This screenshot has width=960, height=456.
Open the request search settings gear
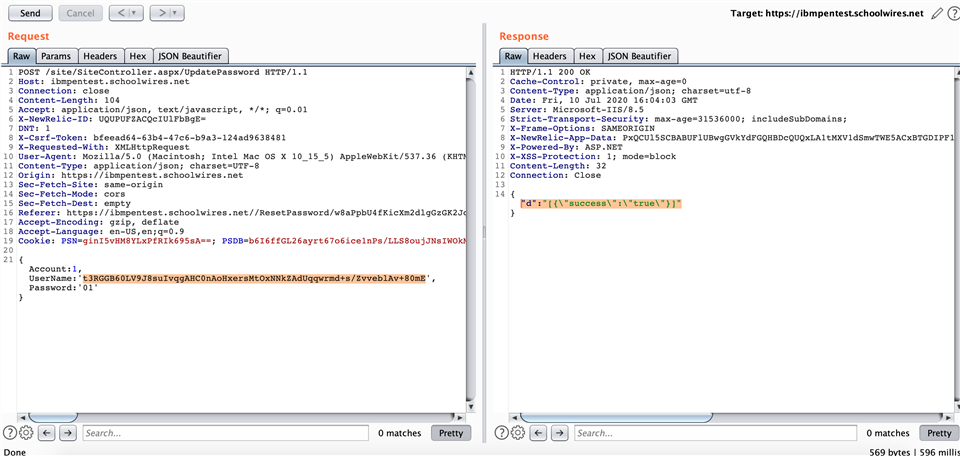27,433
